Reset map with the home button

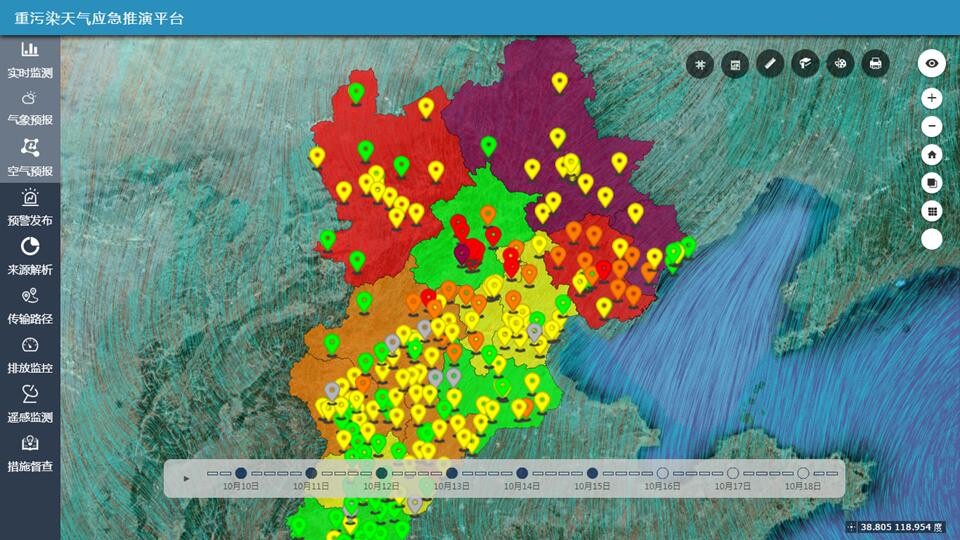coord(932,155)
